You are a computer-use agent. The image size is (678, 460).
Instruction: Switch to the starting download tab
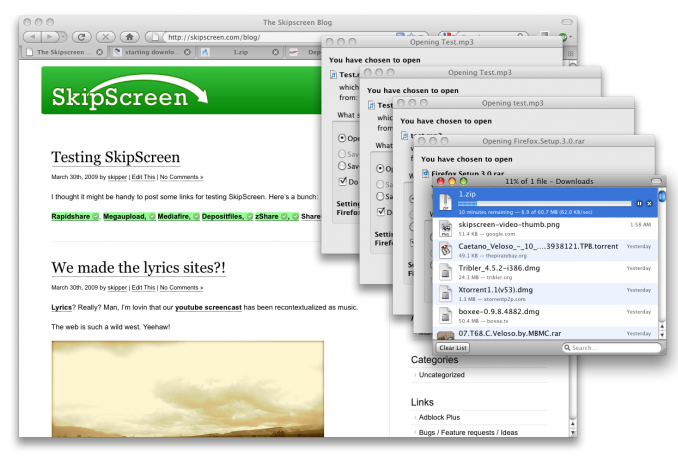(x=150, y=52)
